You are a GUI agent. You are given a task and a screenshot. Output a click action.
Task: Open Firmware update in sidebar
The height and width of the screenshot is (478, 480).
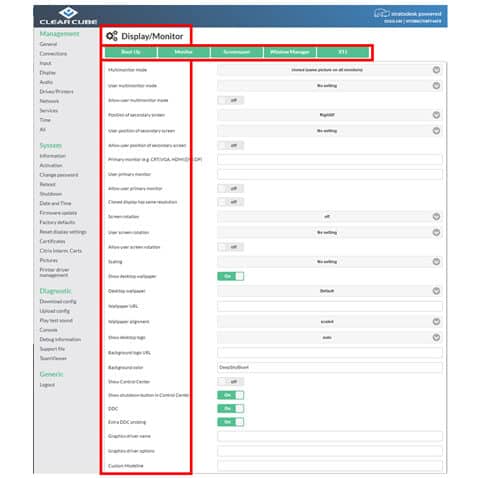[58, 213]
